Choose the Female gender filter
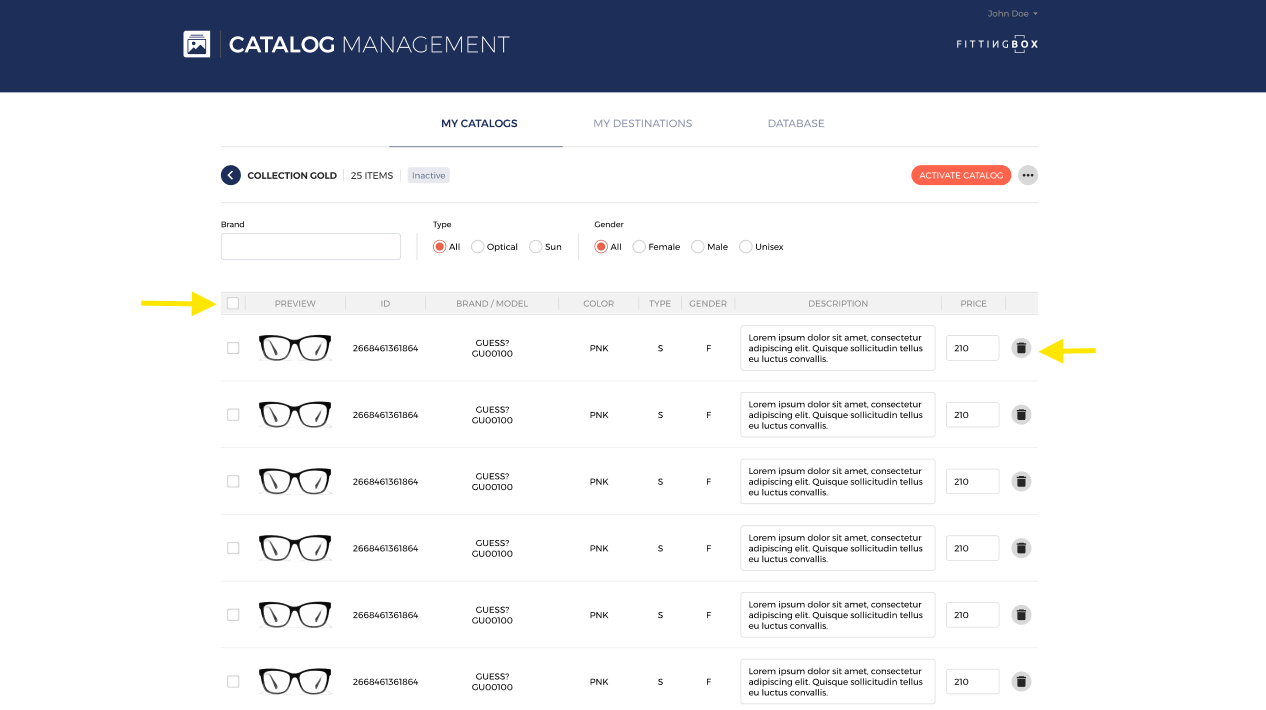The image size is (1266, 710). 639,247
